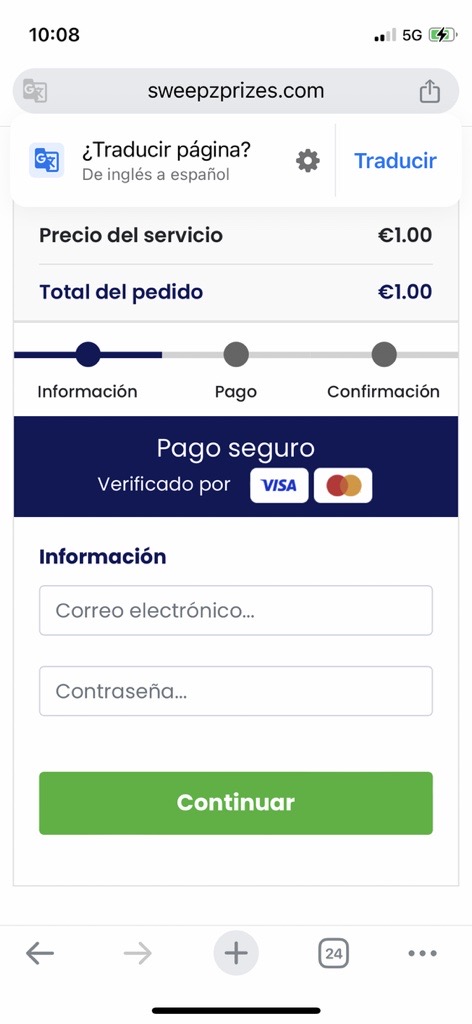Screen dimensions: 472x1024
Task: Tap the sweepzprizes.com address text
Action: tap(236, 91)
